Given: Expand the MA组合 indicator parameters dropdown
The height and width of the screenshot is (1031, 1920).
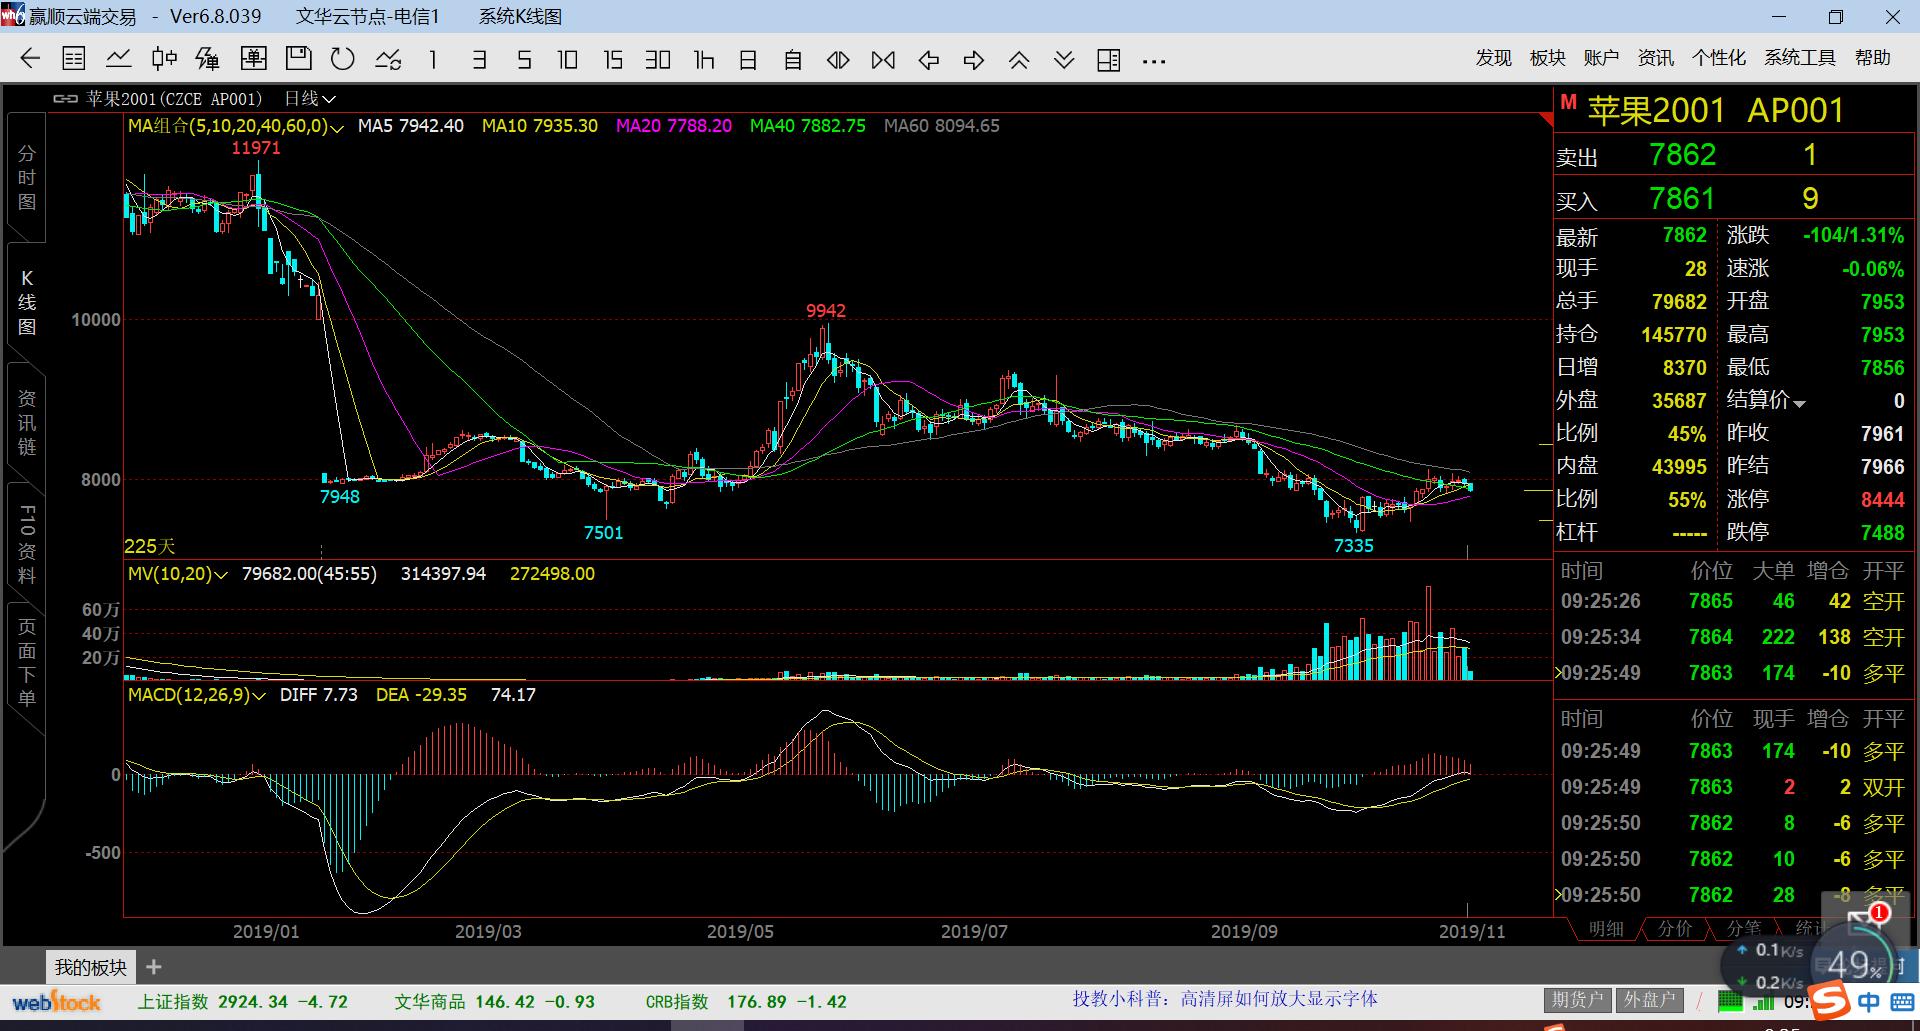Looking at the screenshot, I should click(x=336, y=127).
